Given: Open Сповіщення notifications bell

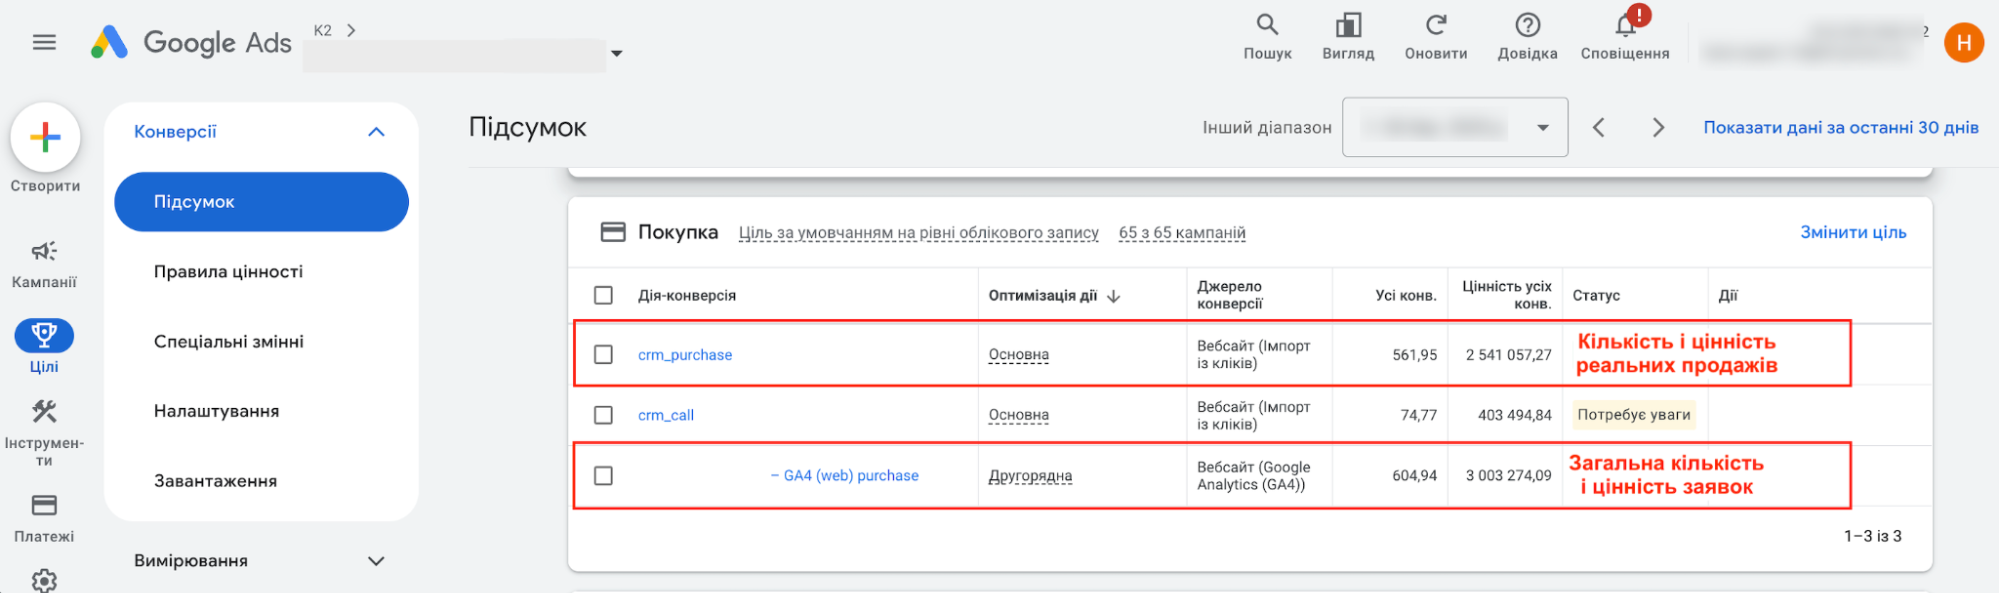Looking at the screenshot, I should 1625,37.
